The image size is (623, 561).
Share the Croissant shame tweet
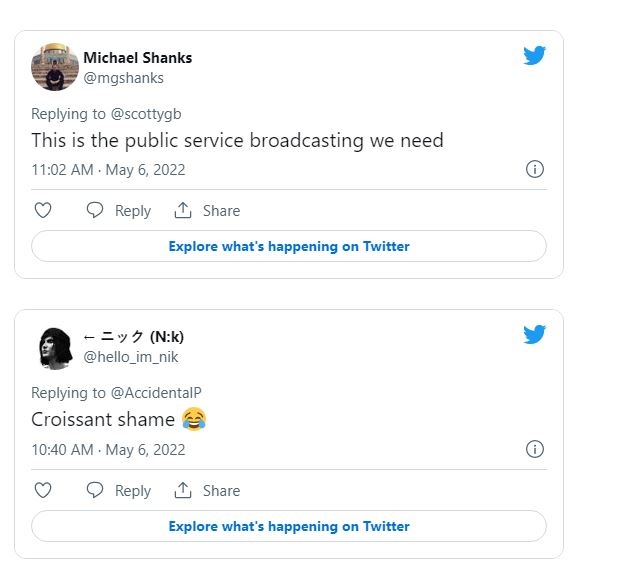coord(207,490)
